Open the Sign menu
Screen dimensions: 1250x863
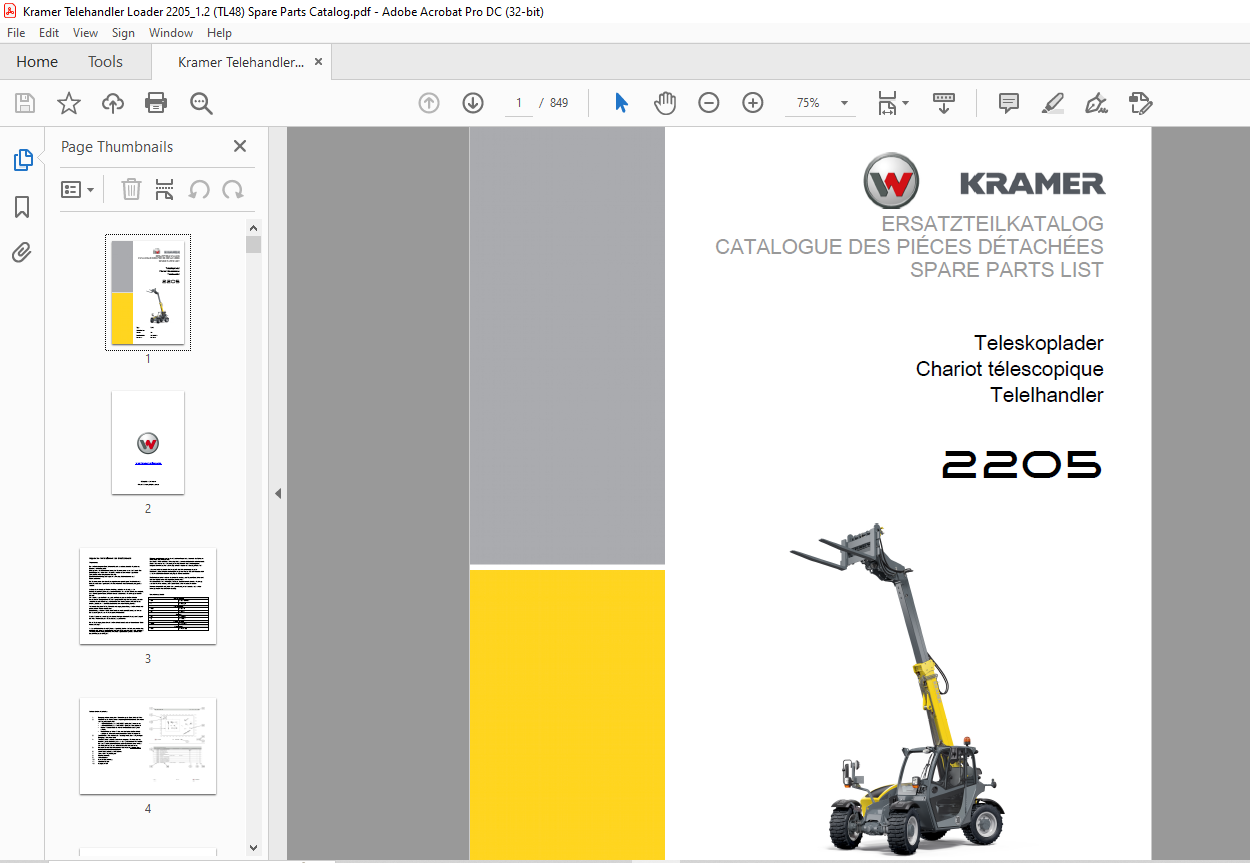(x=124, y=33)
